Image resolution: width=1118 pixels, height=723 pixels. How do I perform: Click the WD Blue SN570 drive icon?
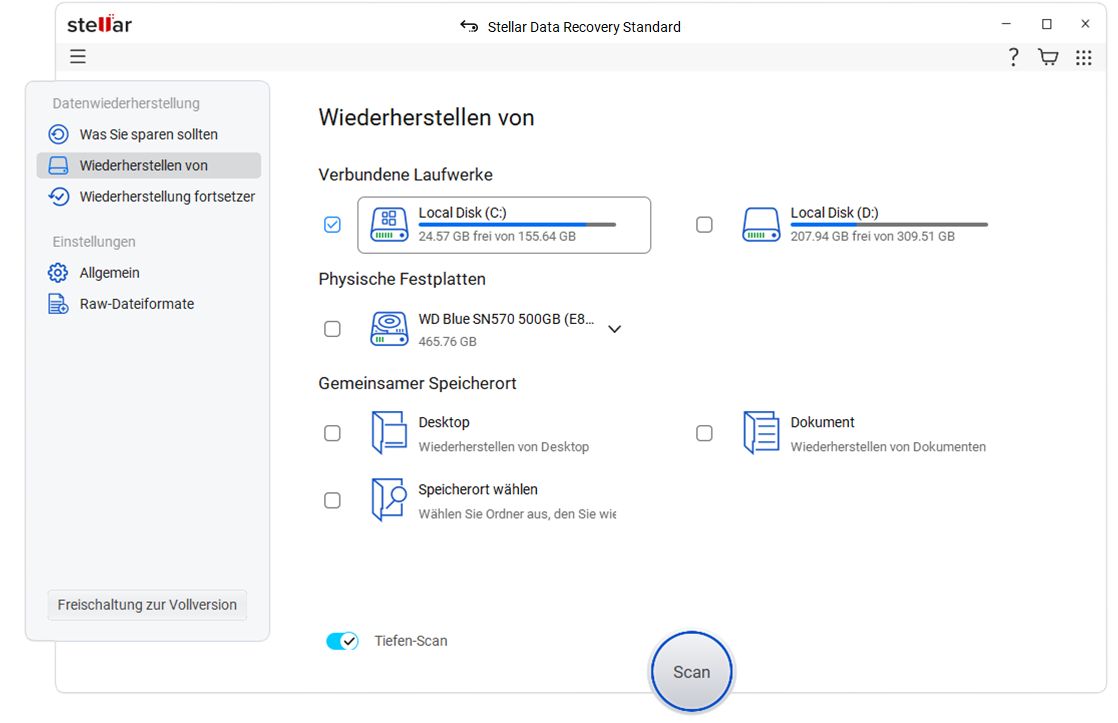point(389,328)
